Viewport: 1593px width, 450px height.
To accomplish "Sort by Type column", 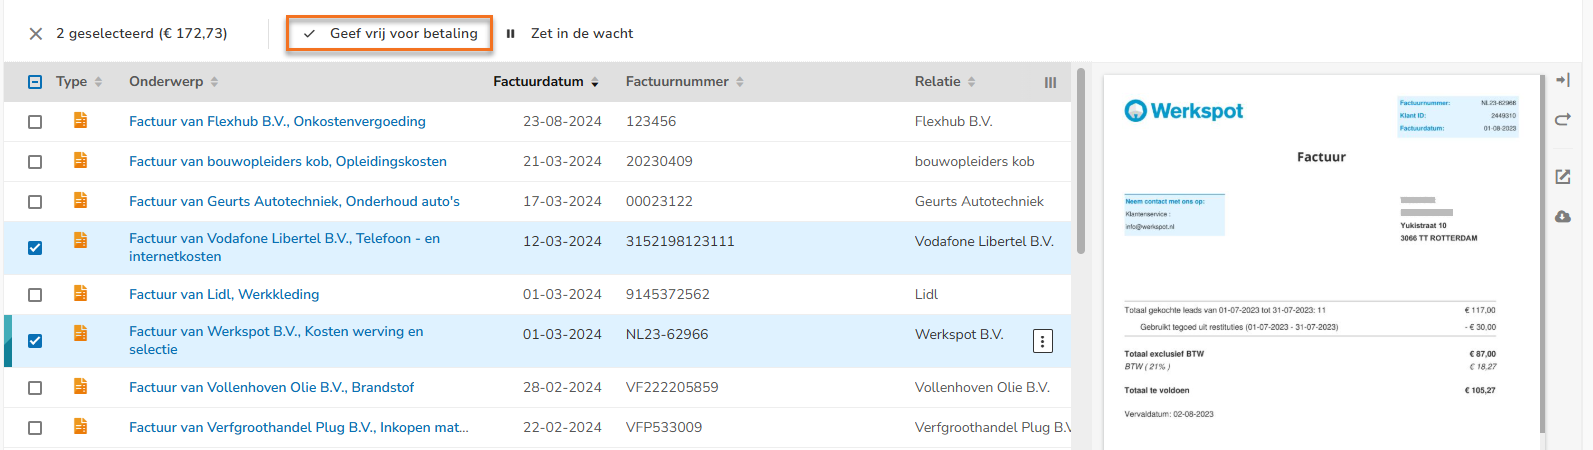I will coord(79,82).
